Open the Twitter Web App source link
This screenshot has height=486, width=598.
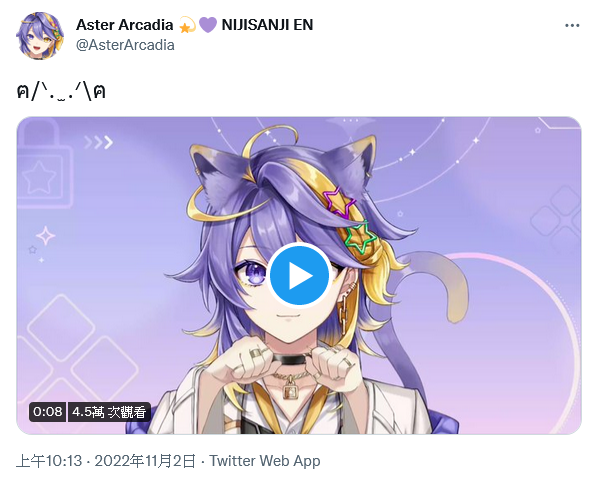point(265,461)
